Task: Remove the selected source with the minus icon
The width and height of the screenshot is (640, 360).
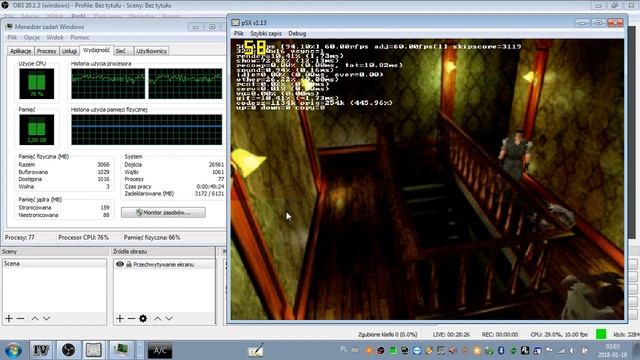Action: click(131, 318)
